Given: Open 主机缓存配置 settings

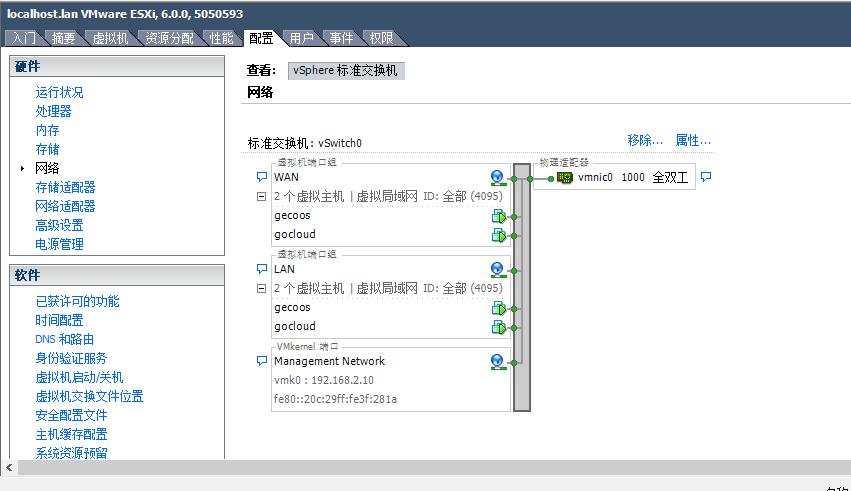Looking at the screenshot, I should coord(71,434).
